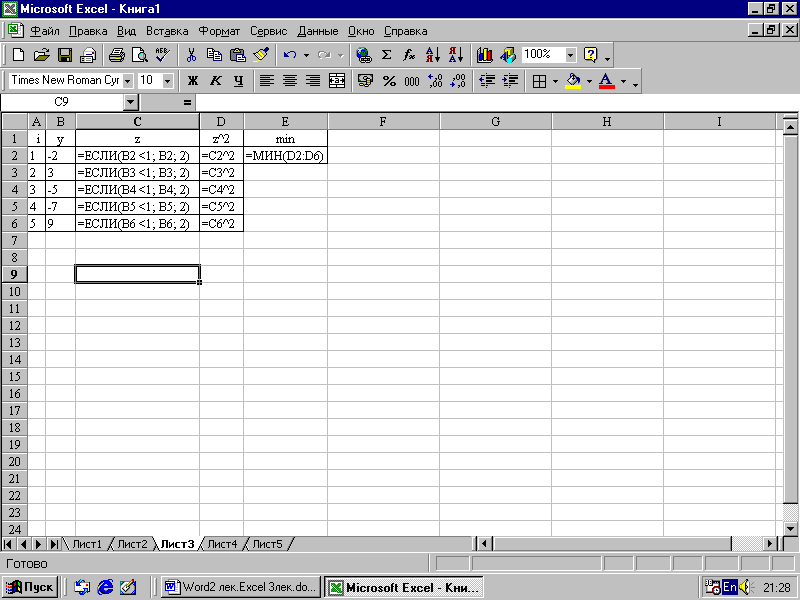The height and width of the screenshot is (600, 800).
Task: Toggle italic К formatting
Action: coord(216,81)
